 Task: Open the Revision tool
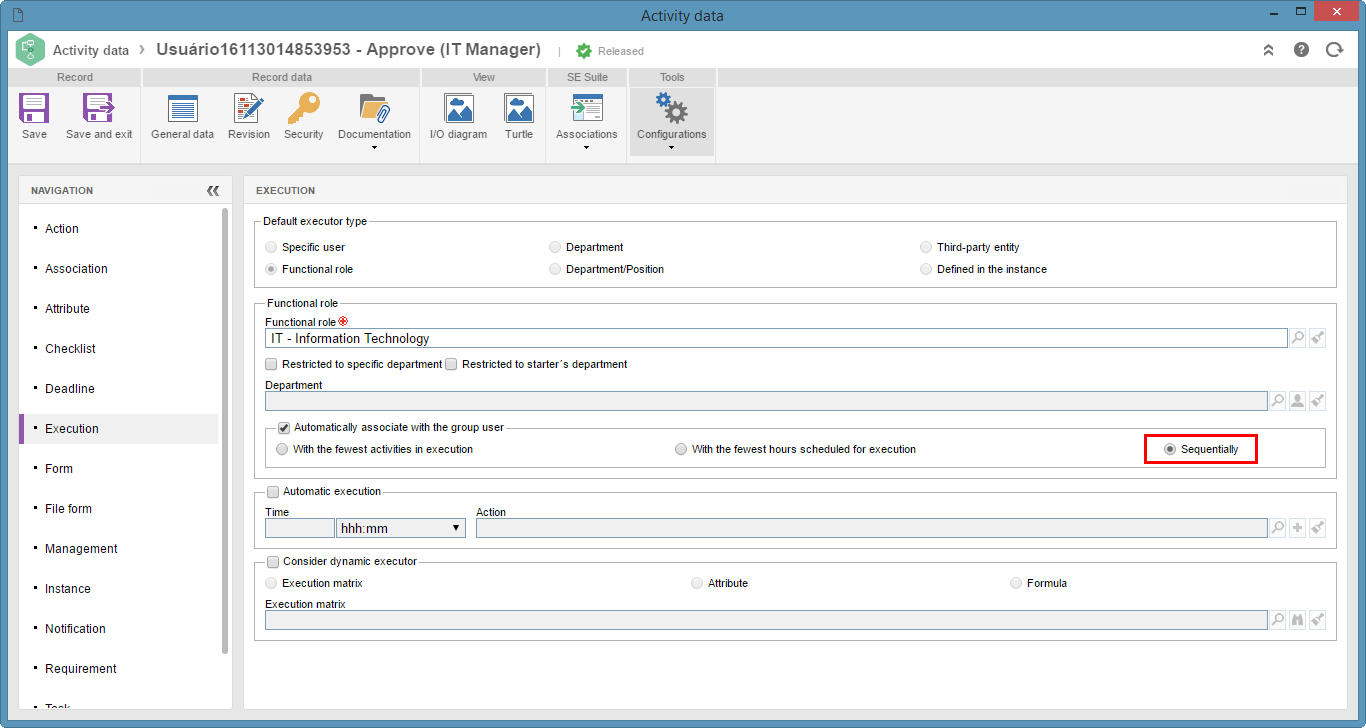pos(249,117)
